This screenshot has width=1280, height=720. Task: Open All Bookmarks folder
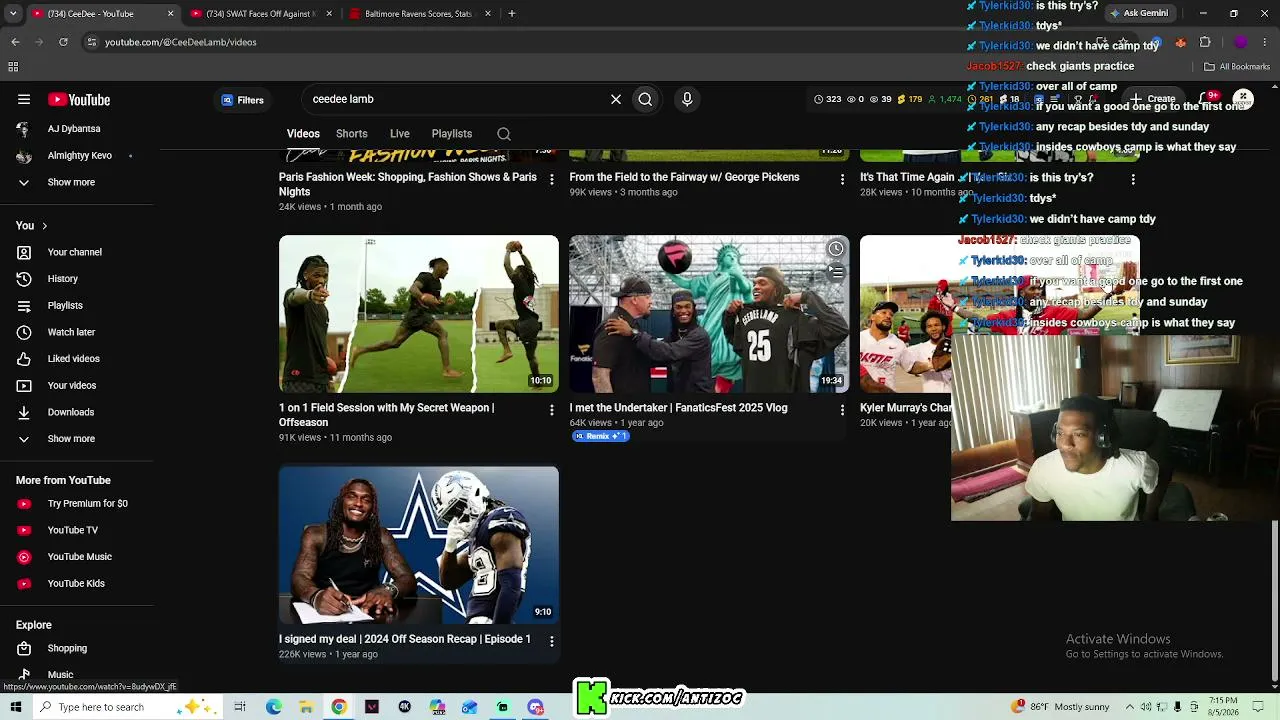pos(1237,67)
